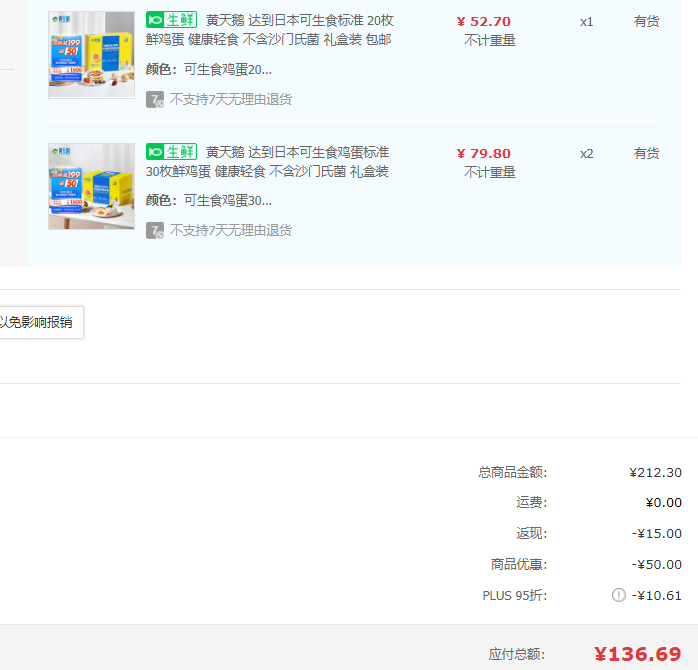This screenshot has height=670, width=698.
Task: Click the ¥79.80 item price
Action: (484, 153)
